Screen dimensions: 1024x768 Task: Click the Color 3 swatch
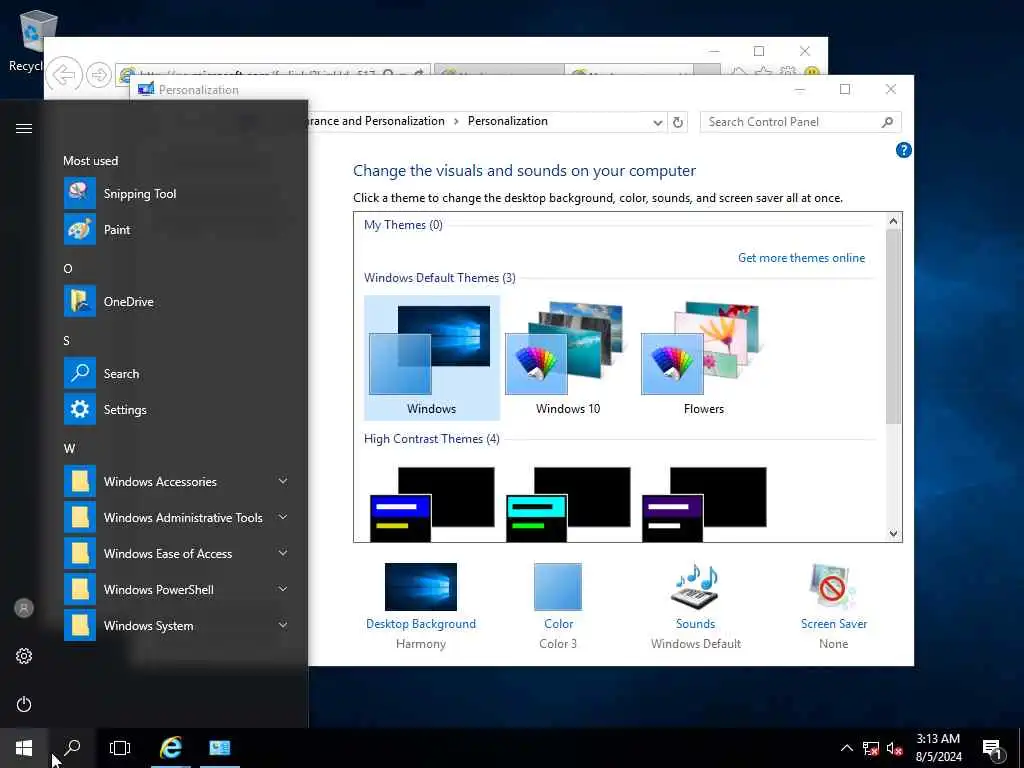558,586
